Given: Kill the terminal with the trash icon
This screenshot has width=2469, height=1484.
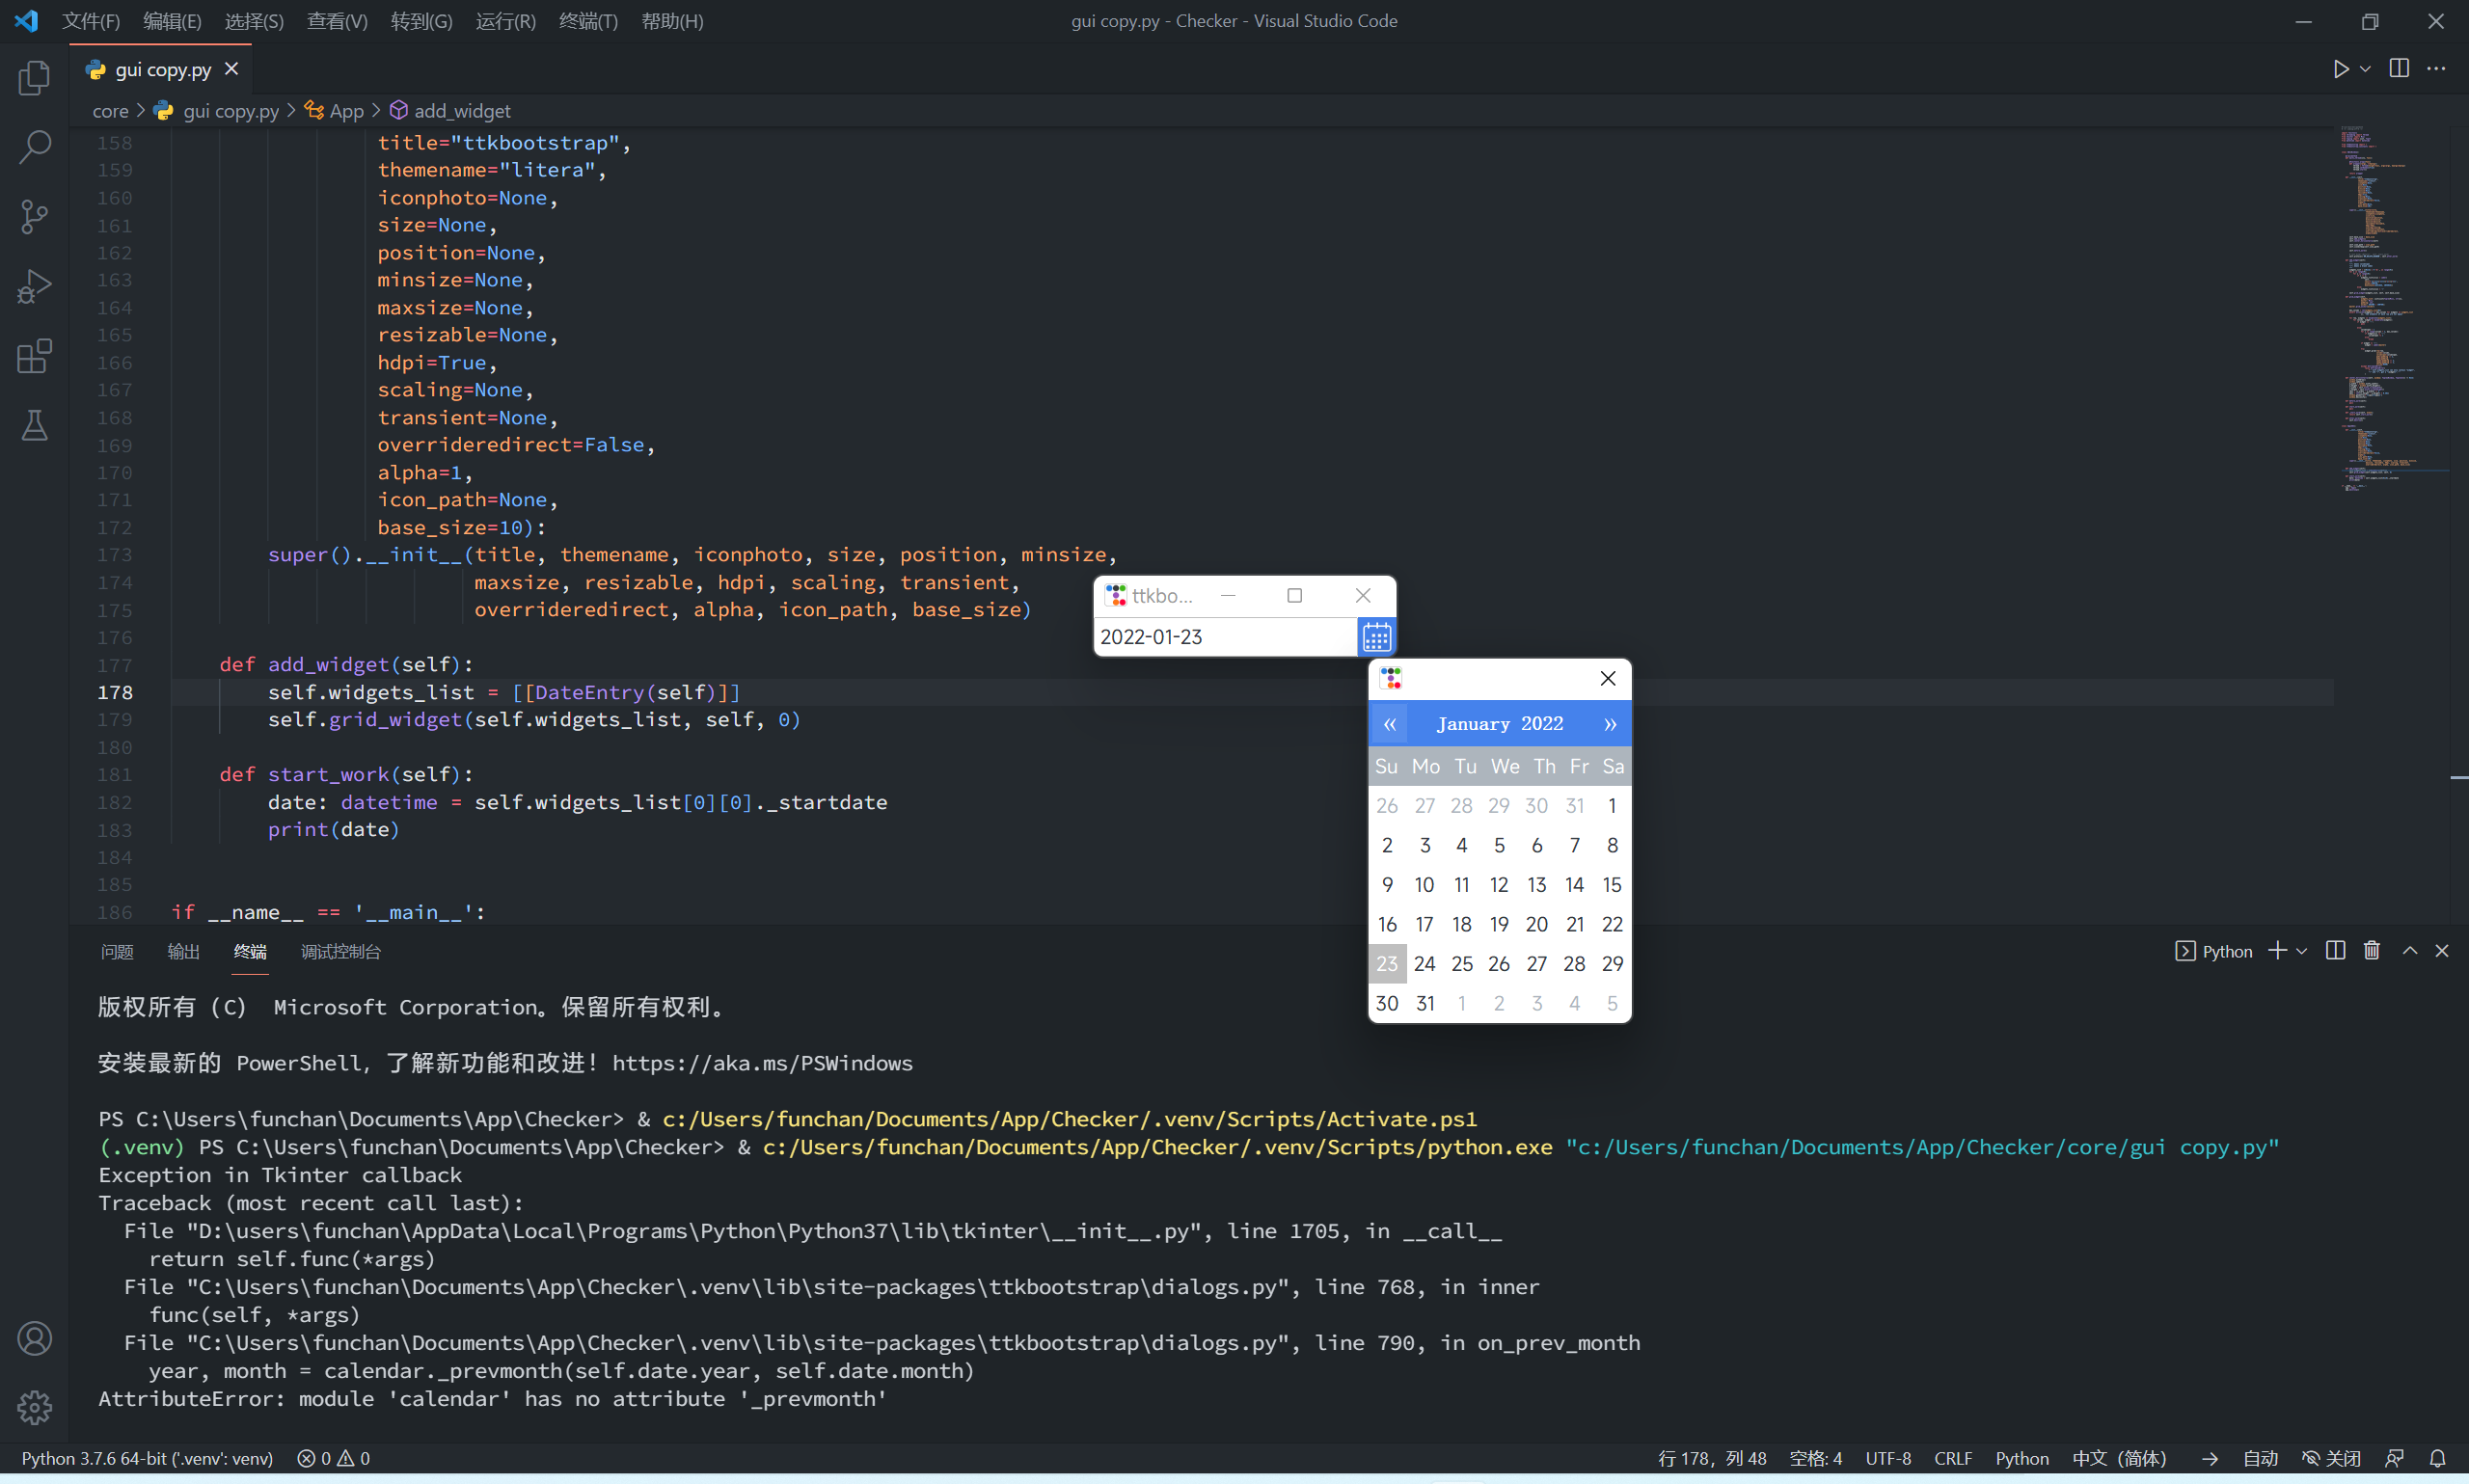Looking at the screenshot, I should 2371,951.
